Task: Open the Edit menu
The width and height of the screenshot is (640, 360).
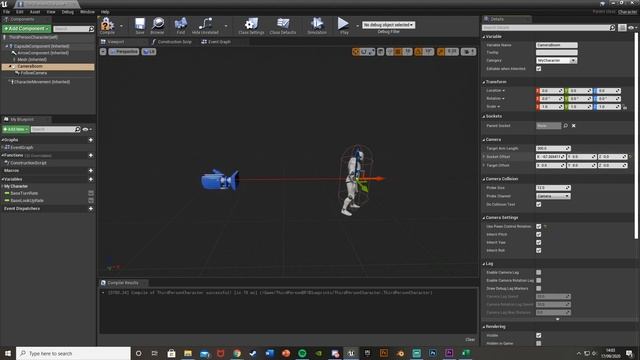Action: point(20,12)
